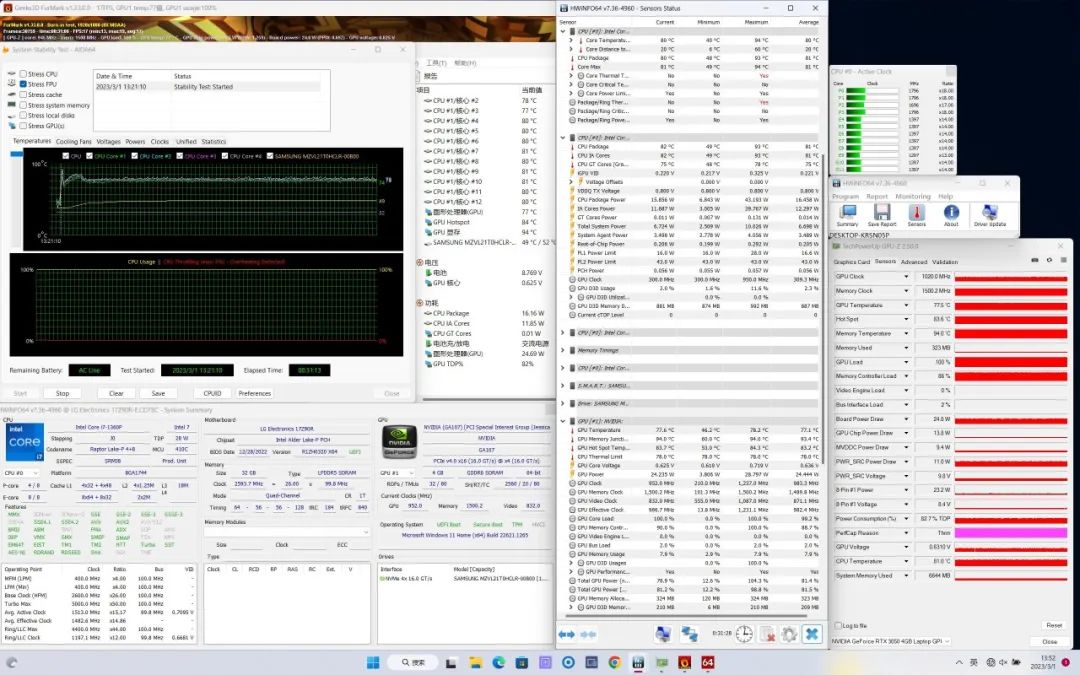Toggle the Log to file checkbox

(x=836, y=625)
